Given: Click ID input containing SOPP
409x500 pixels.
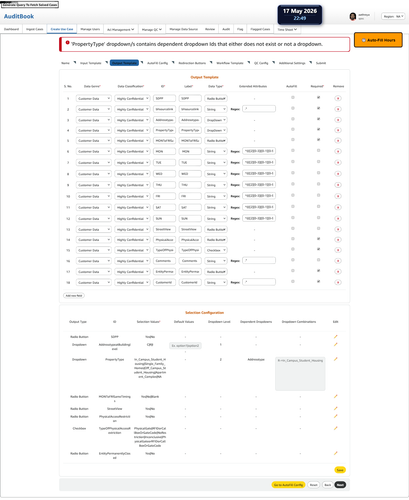Looking at the screenshot, I should pyautogui.click(x=164, y=98).
